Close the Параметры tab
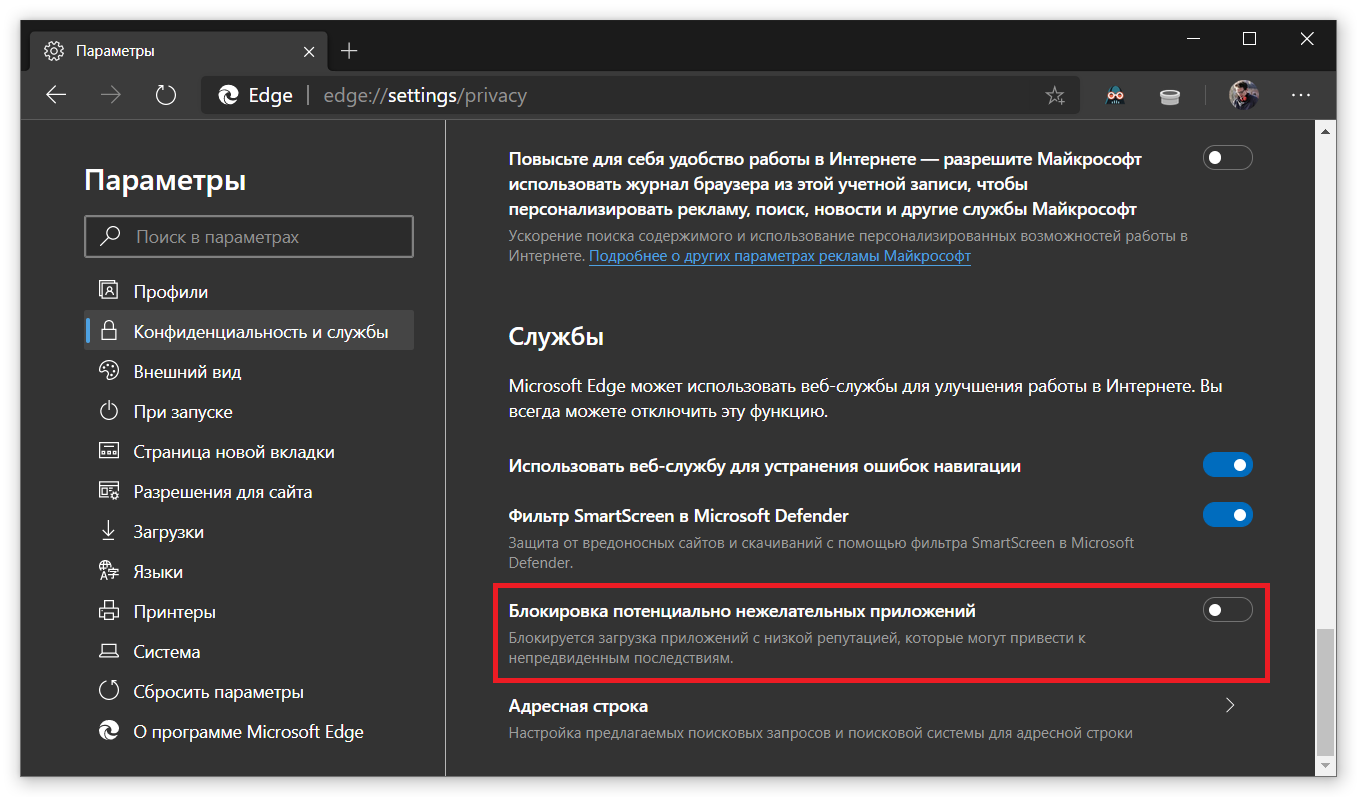Screen dimensions: 1357x797 point(309,50)
